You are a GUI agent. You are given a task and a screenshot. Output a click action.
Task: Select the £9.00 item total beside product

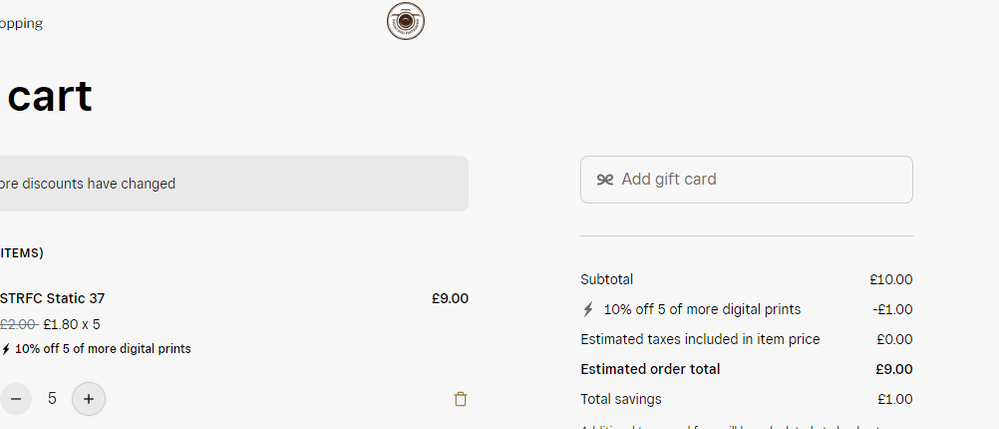[x=450, y=298]
